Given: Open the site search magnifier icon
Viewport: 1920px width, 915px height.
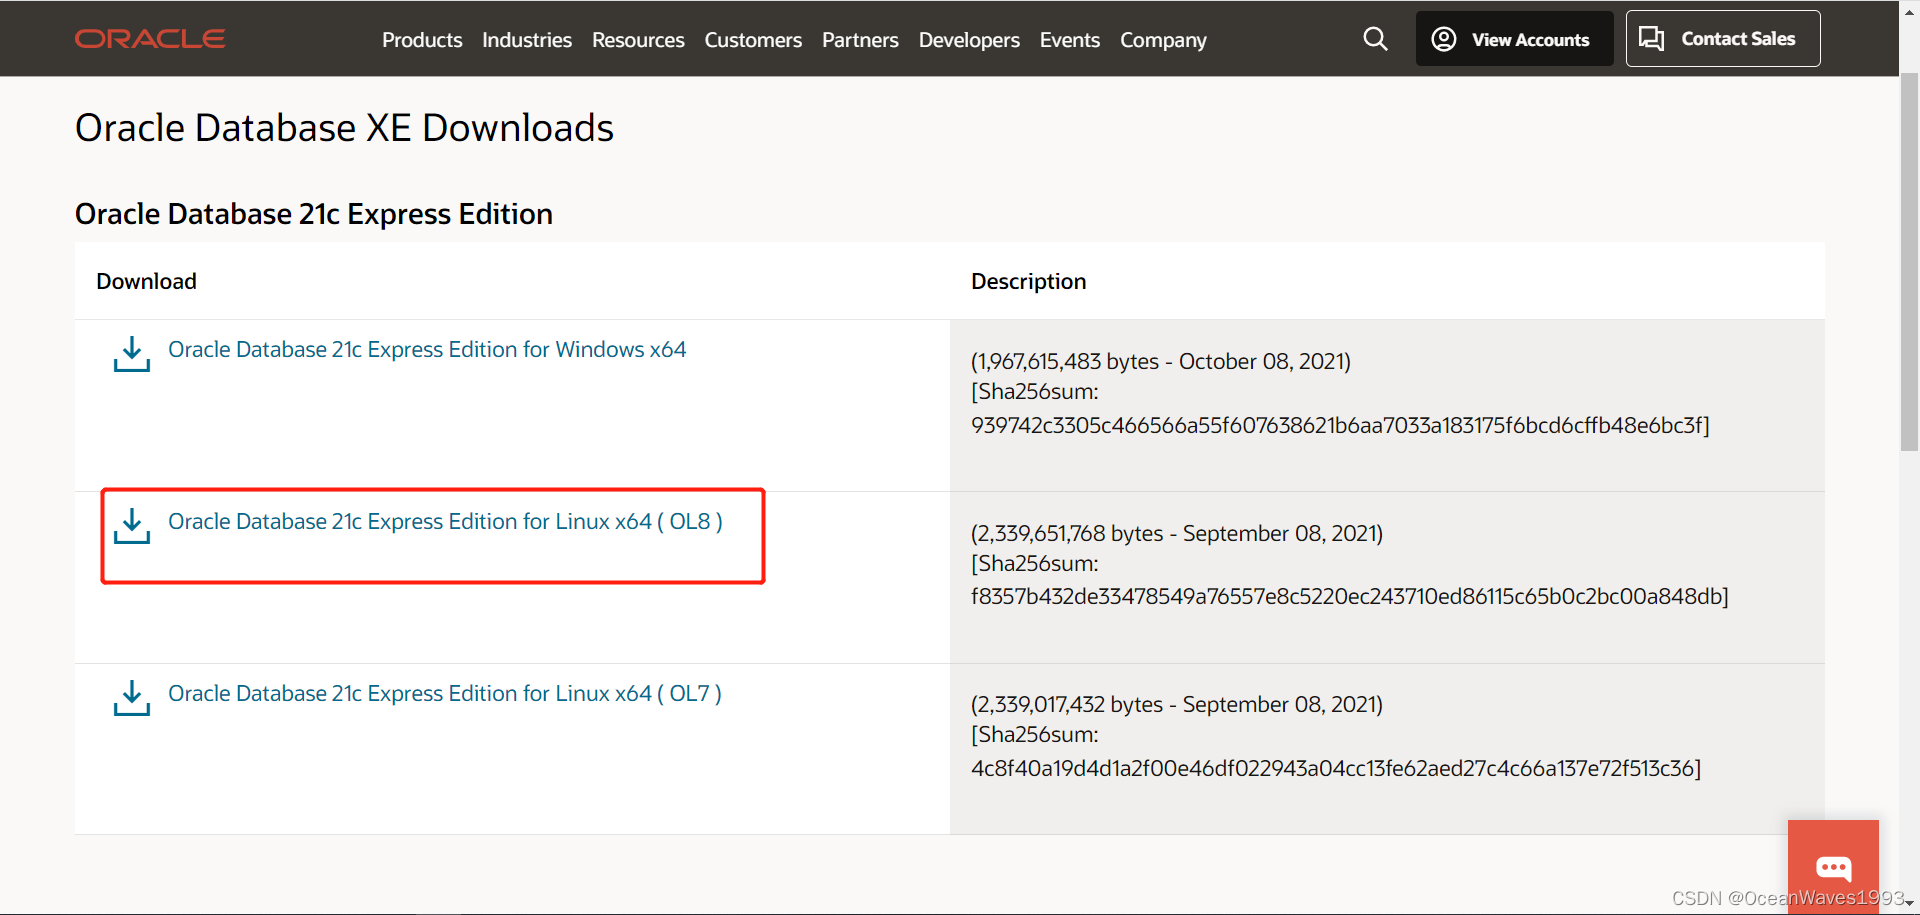Looking at the screenshot, I should click(x=1375, y=39).
